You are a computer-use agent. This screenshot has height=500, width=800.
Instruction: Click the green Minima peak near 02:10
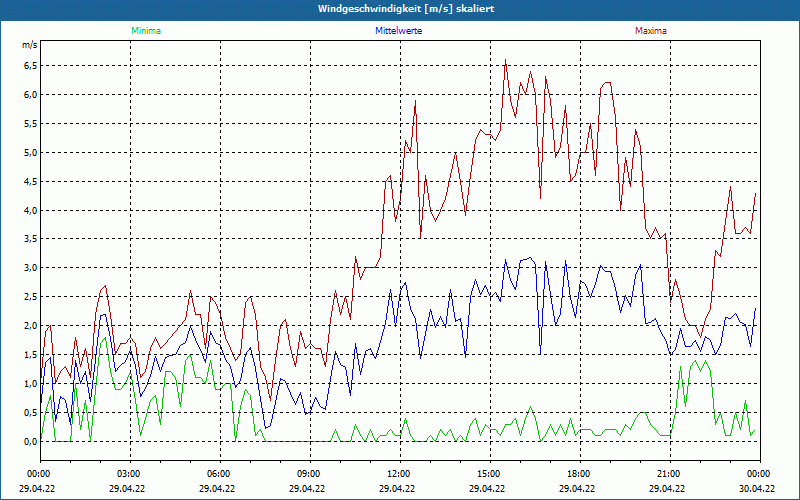click(105, 338)
